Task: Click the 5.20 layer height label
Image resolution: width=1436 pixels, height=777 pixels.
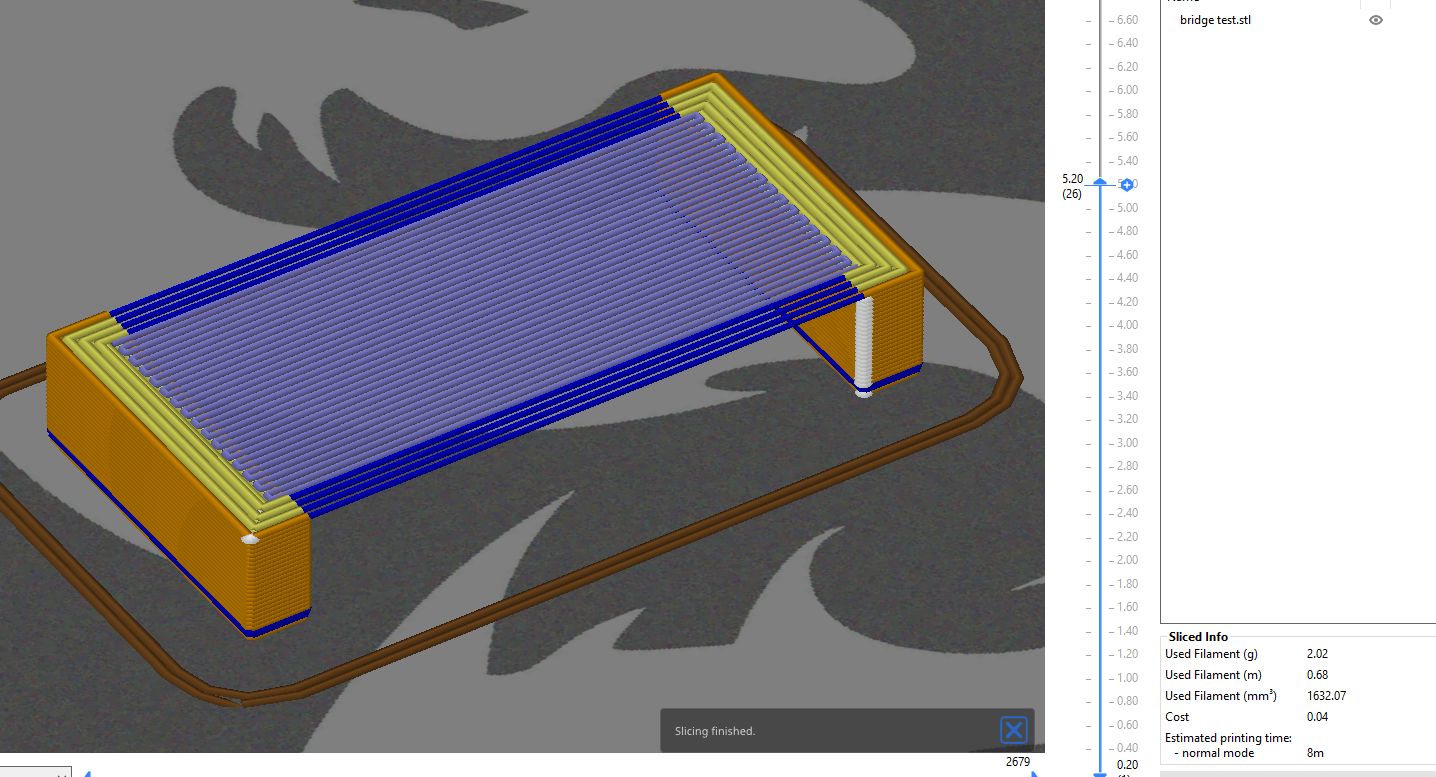Action: coord(1070,178)
